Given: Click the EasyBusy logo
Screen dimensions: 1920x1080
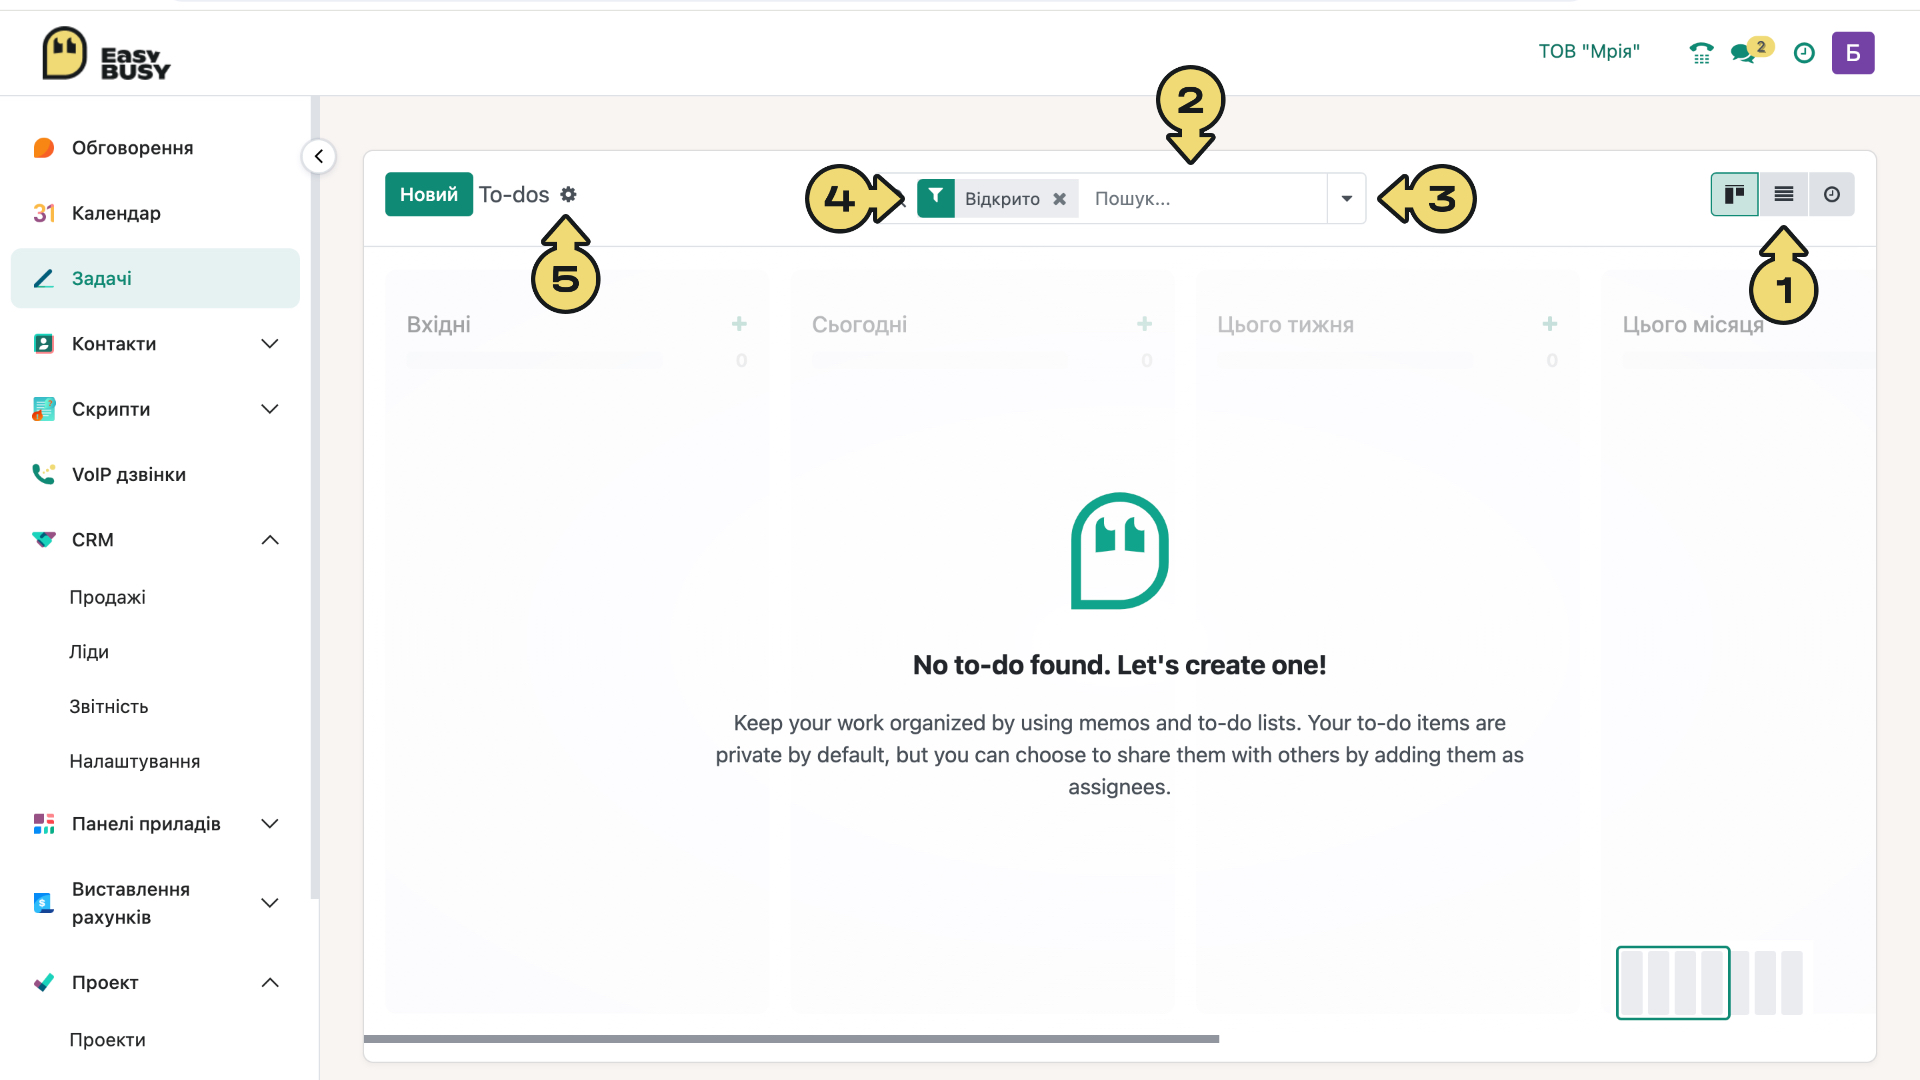Looking at the screenshot, I should 106,53.
